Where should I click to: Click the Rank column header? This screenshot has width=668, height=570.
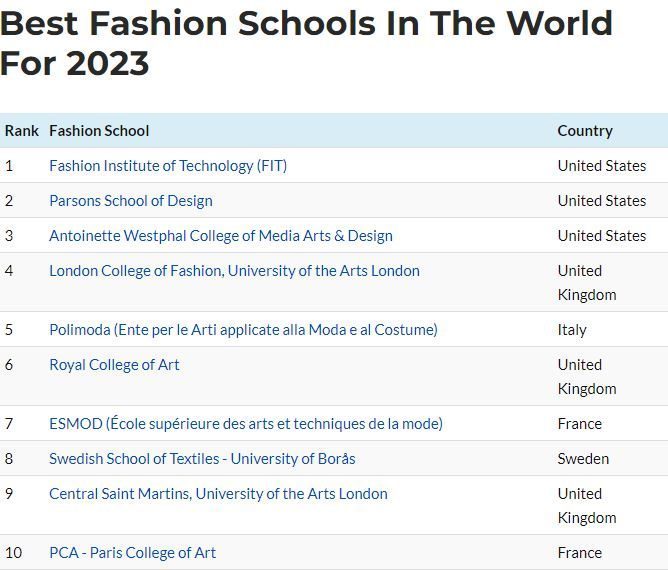pyautogui.click(x=22, y=131)
